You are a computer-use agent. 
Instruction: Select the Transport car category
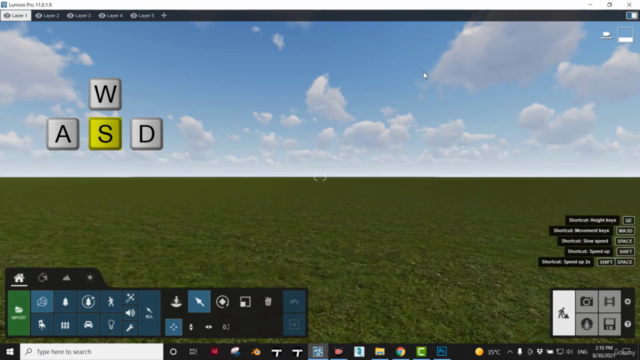pyautogui.click(x=88, y=325)
